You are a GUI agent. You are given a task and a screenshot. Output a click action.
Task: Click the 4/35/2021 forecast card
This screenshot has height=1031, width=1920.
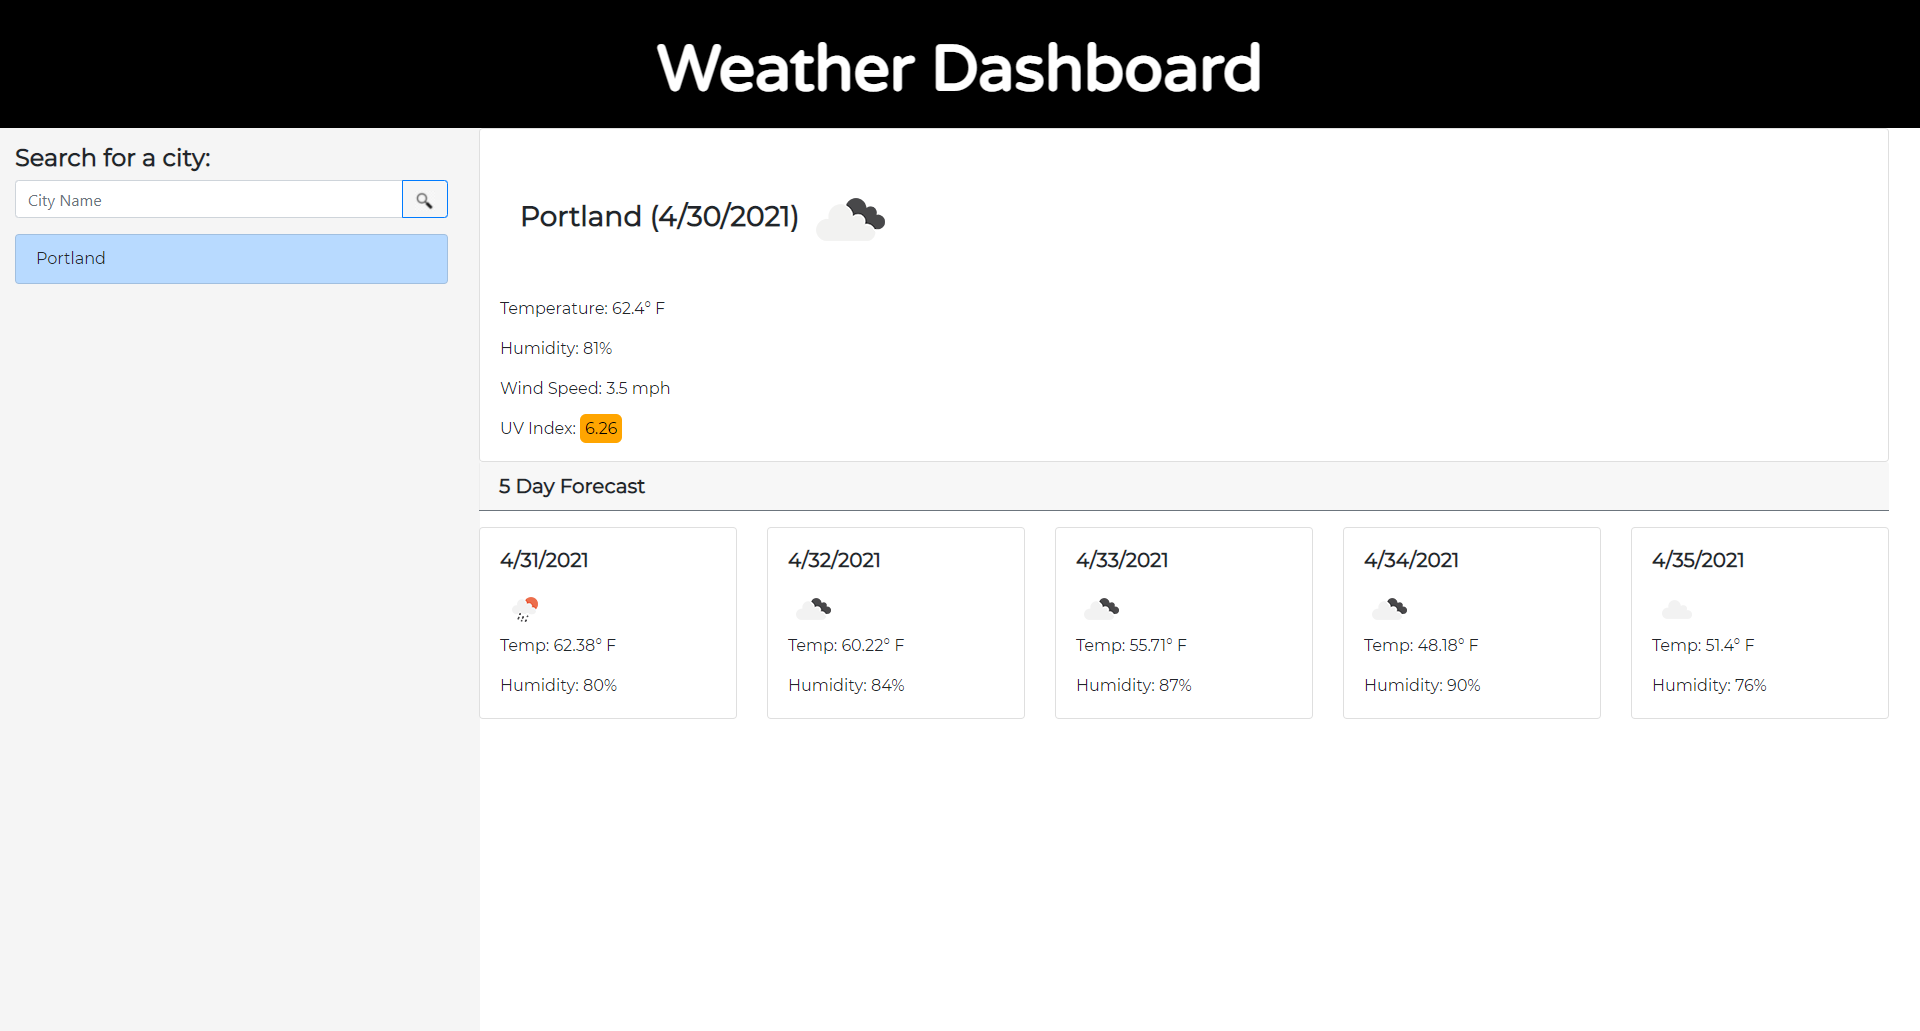coord(1758,622)
